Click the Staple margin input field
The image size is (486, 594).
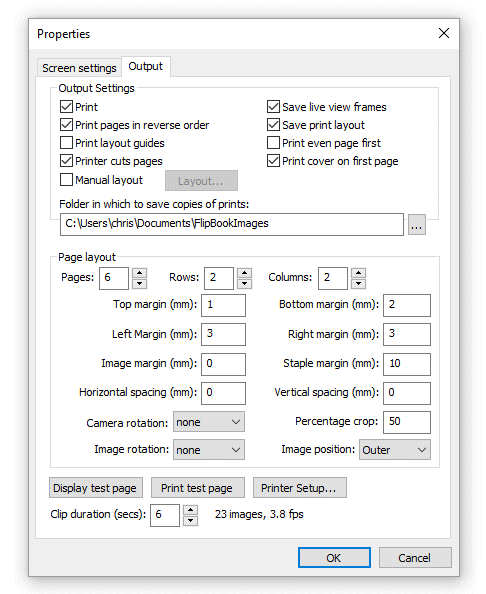(x=407, y=364)
